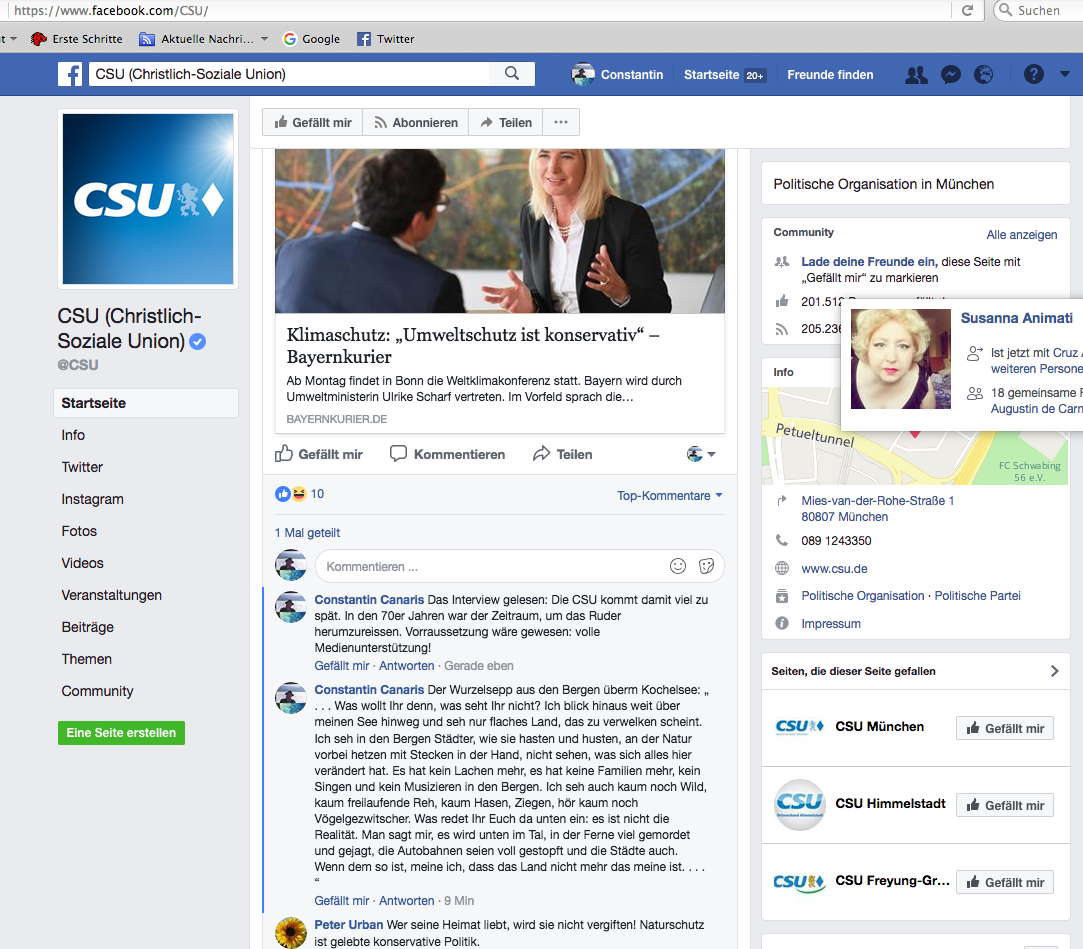The image size is (1083, 949).
Task: Open www.csu.de website link
Action: pyautogui.click(x=834, y=569)
